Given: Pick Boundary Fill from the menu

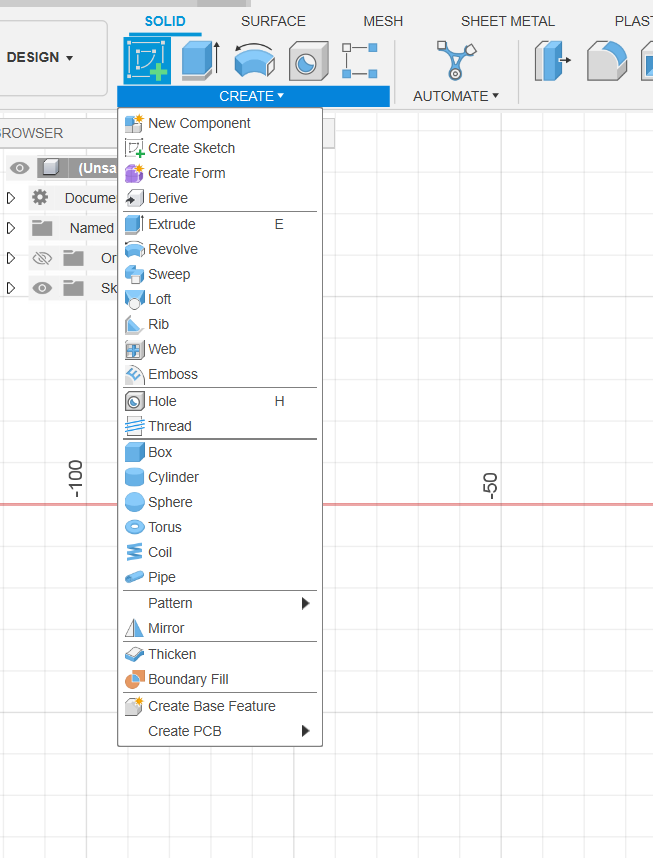Looking at the screenshot, I should 220,679.
